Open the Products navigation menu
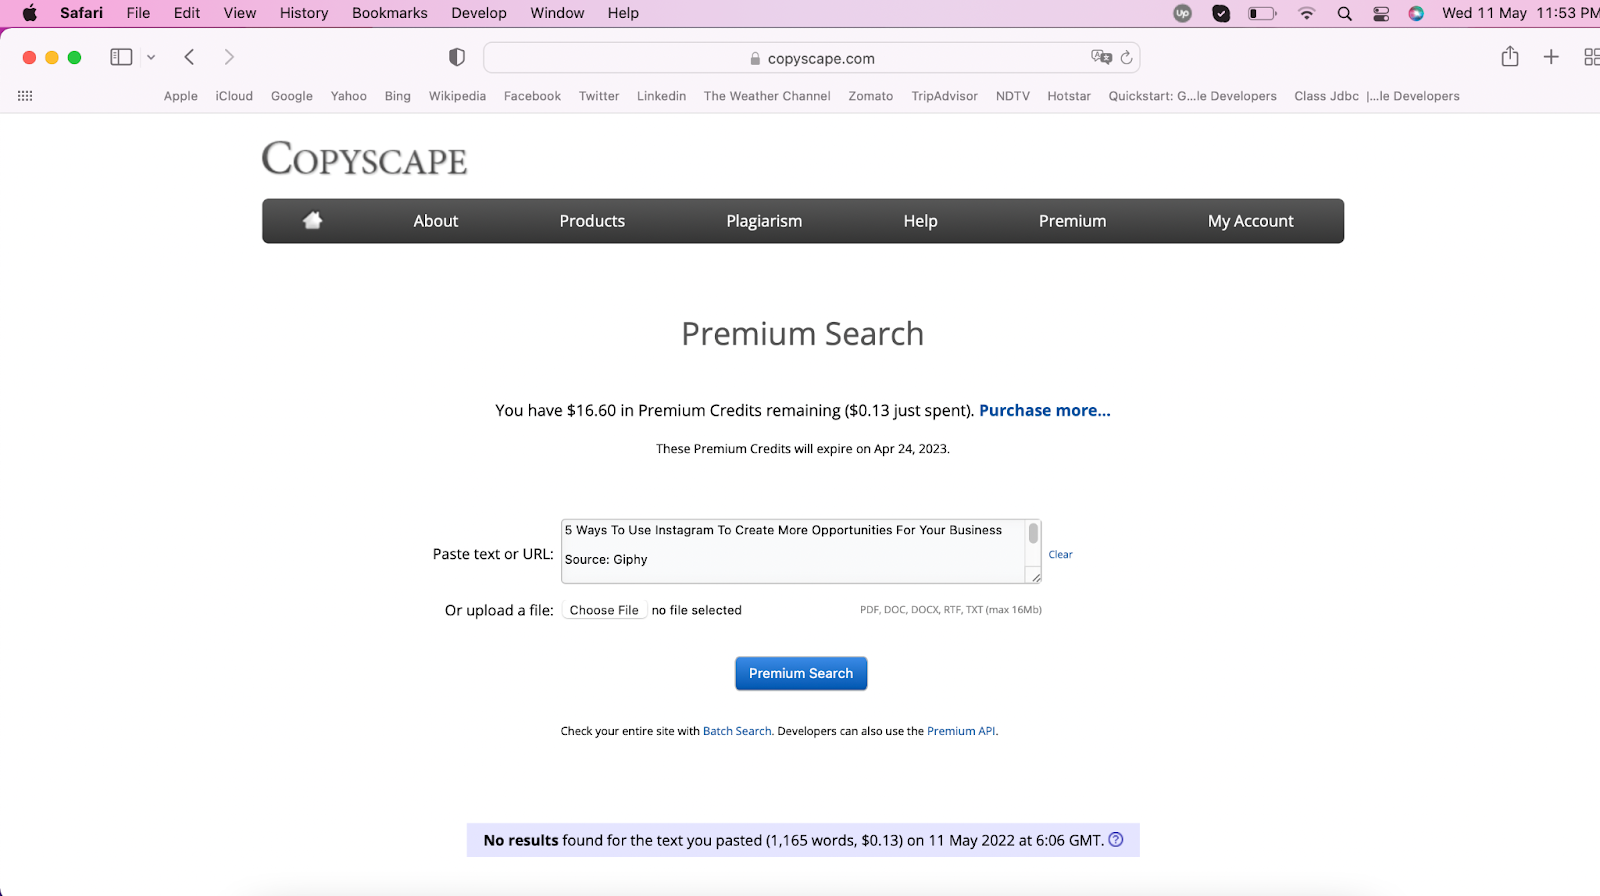Viewport: 1600px width, 896px height. pos(592,221)
